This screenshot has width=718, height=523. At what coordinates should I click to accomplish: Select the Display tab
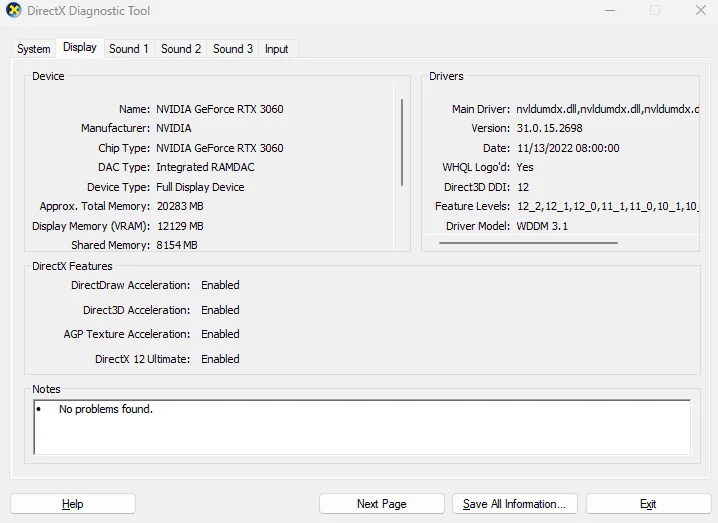tap(80, 47)
